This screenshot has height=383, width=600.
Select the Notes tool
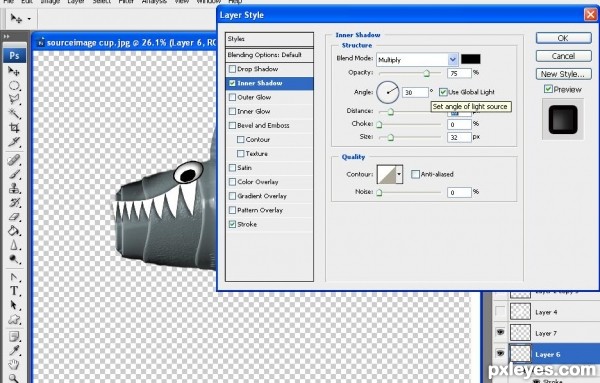coord(14,337)
